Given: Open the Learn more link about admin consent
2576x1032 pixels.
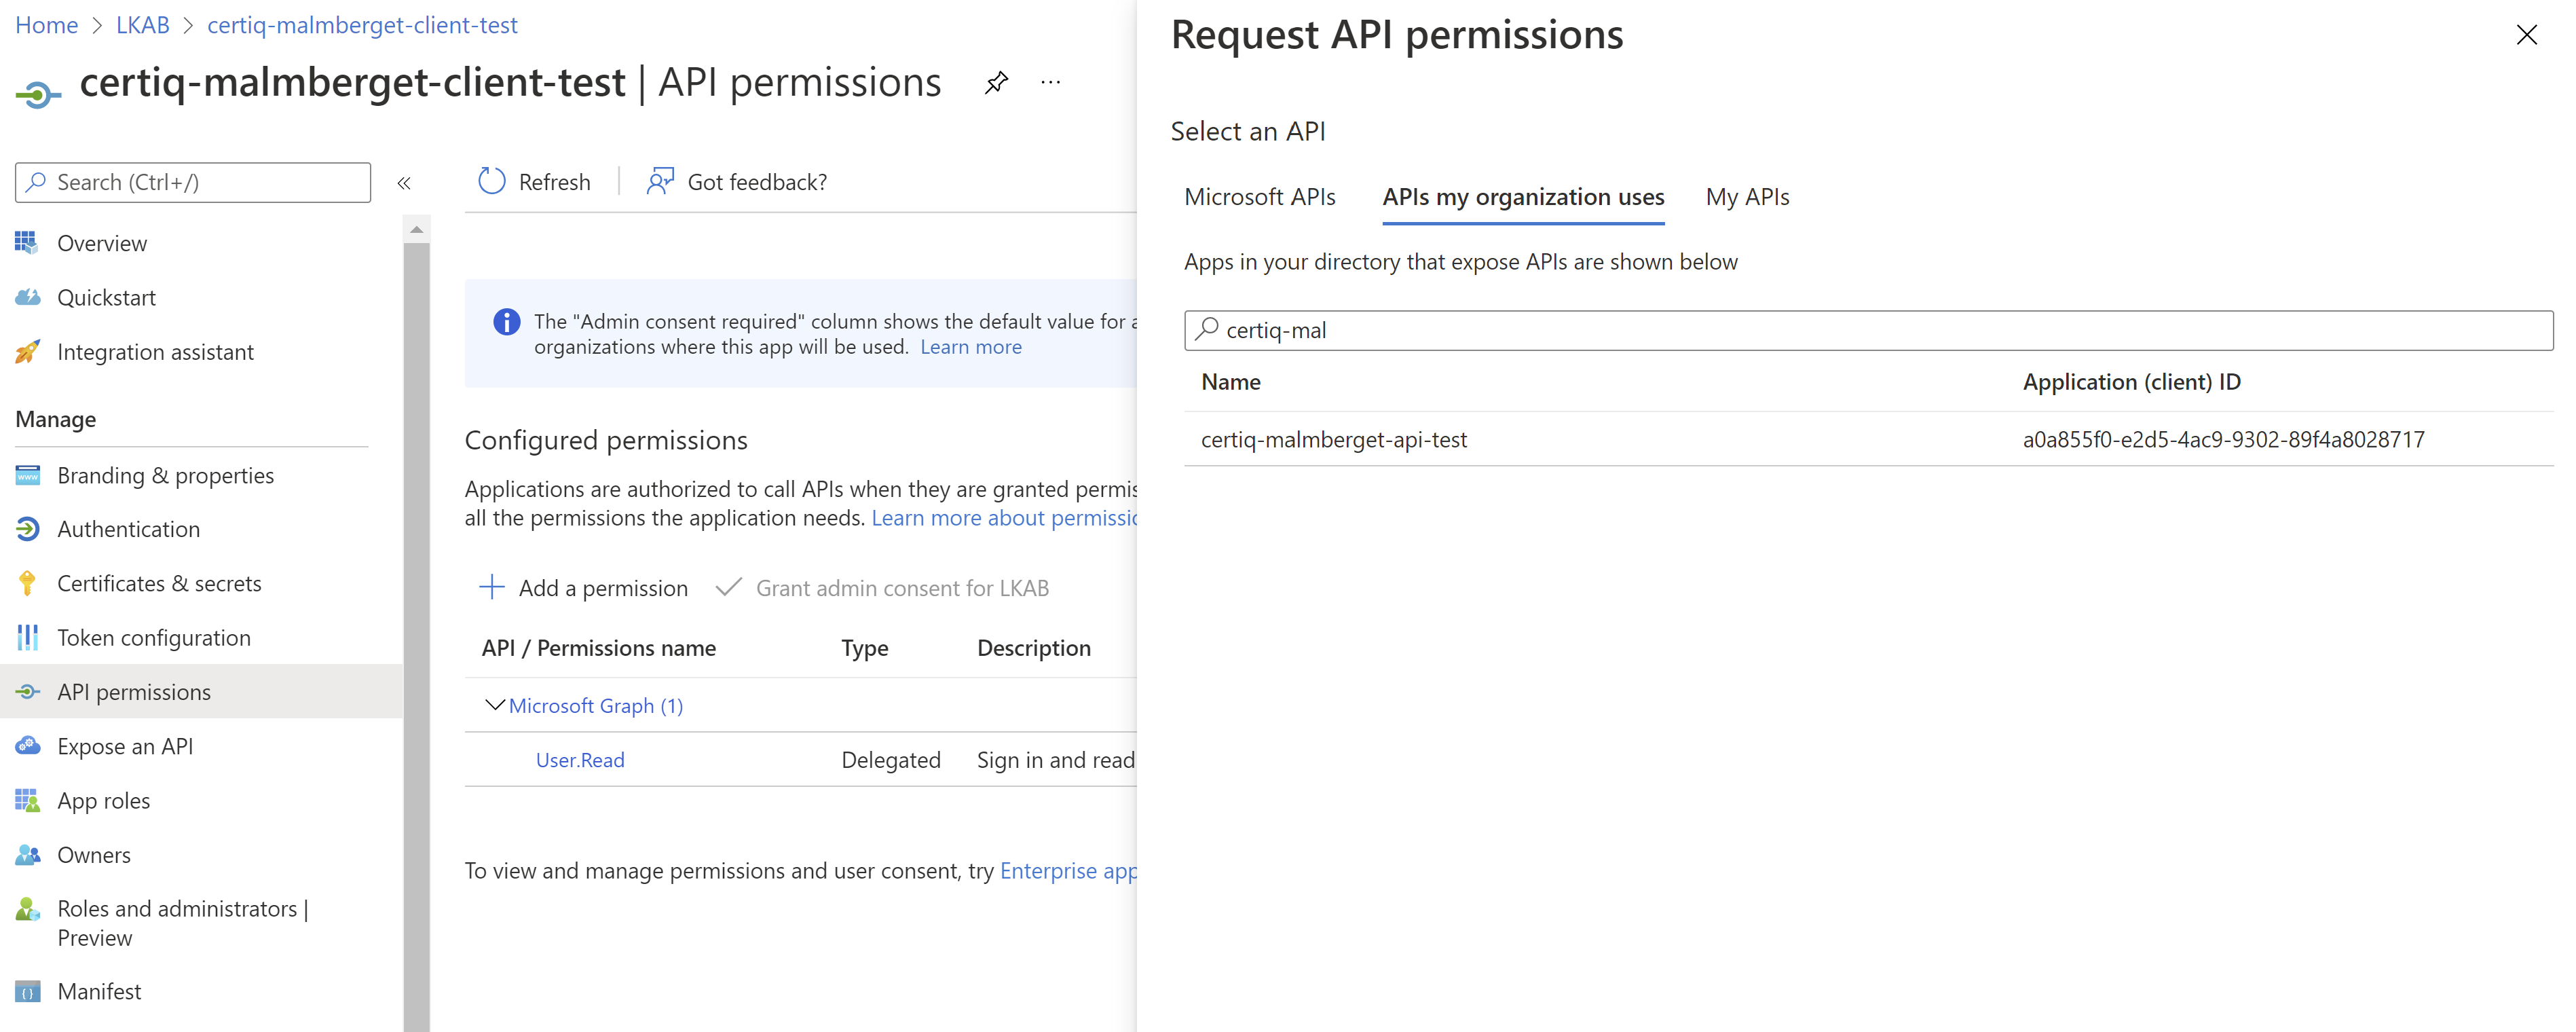Looking at the screenshot, I should pyautogui.click(x=970, y=346).
